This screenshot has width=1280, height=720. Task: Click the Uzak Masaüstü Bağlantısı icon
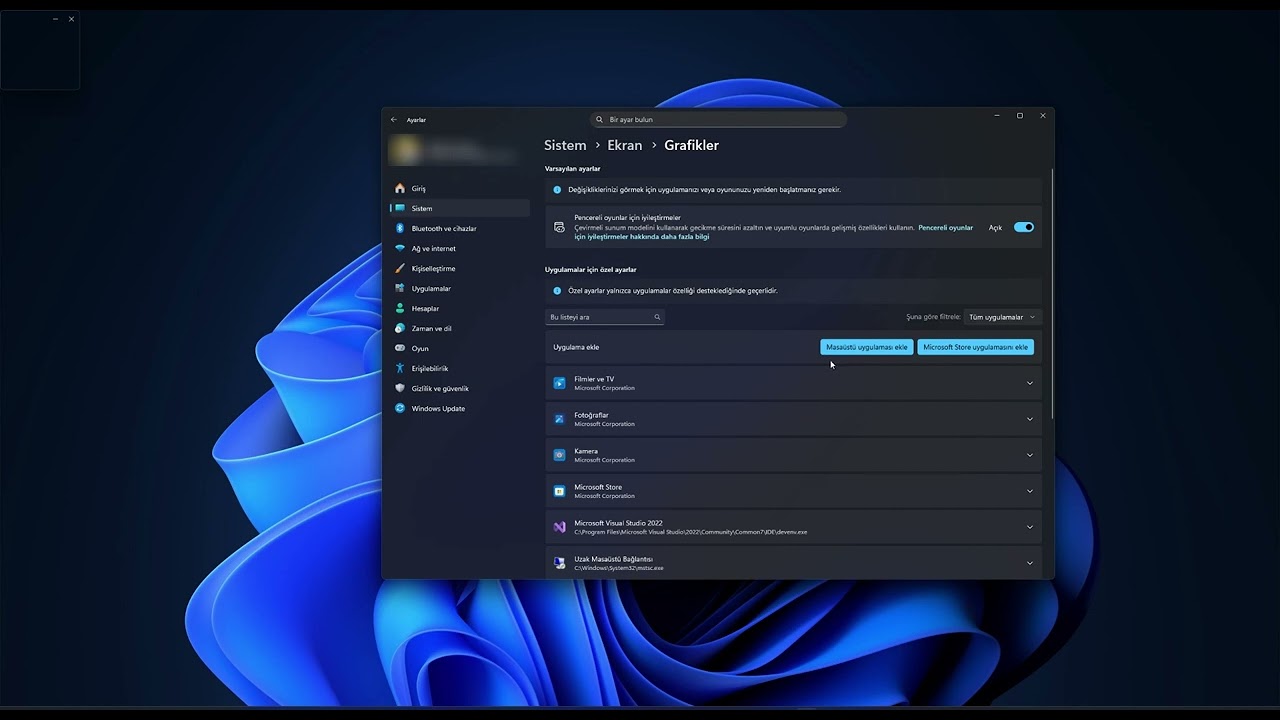click(x=560, y=563)
